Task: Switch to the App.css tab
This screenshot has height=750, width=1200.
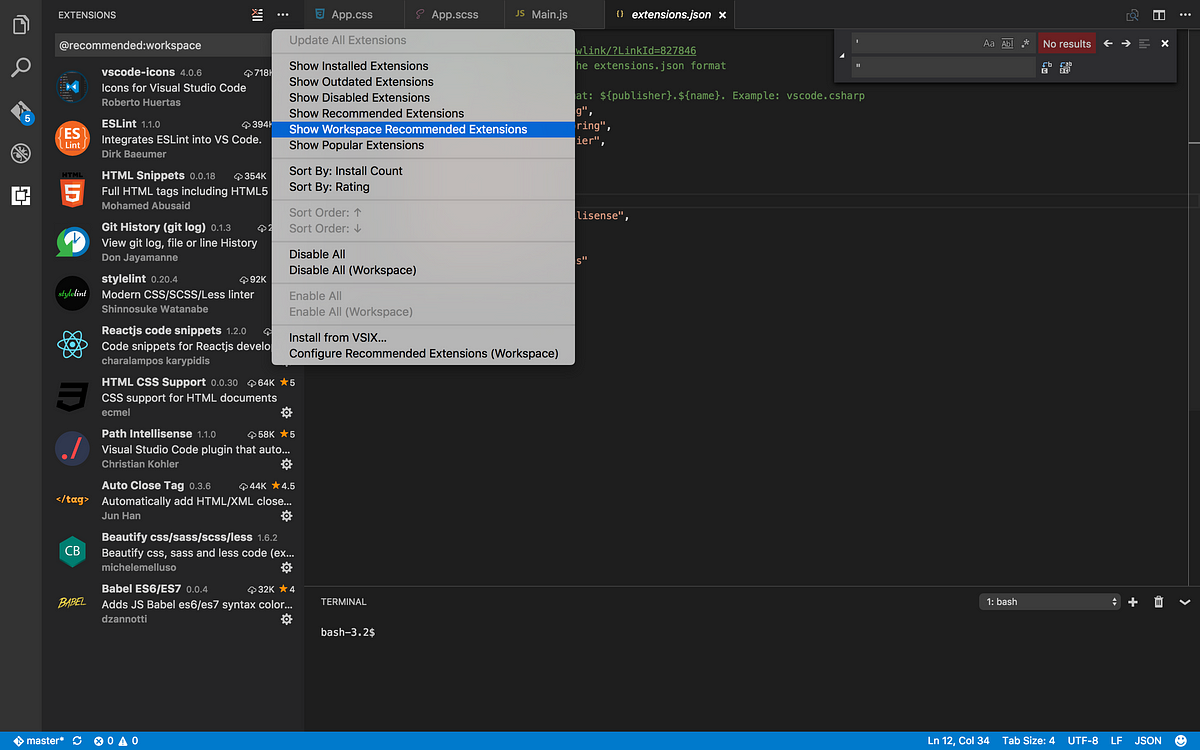Action: [x=354, y=15]
